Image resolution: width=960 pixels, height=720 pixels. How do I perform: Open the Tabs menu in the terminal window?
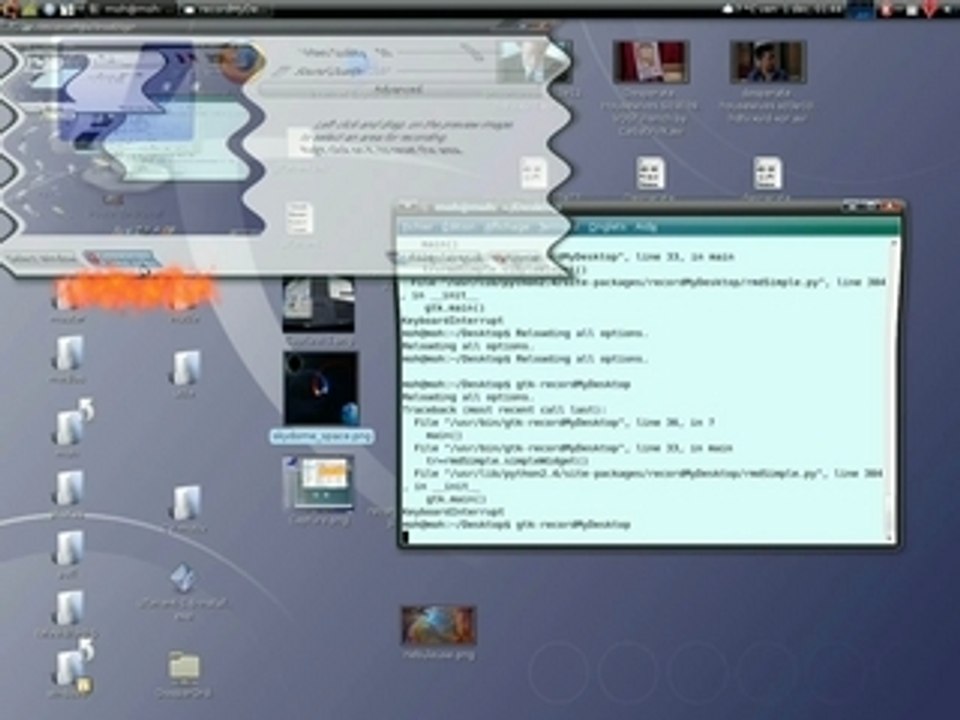pyautogui.click(x=606, y=227)
